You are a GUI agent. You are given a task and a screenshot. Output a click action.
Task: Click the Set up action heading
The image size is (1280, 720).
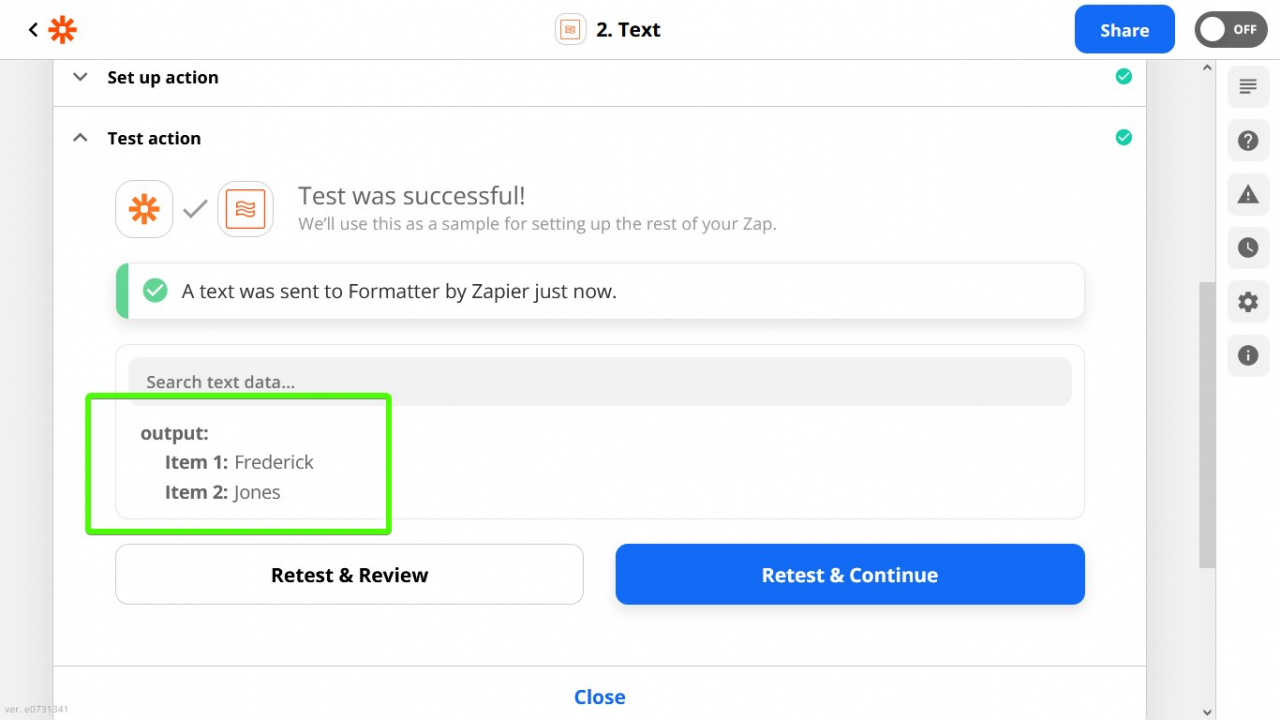coord(163,77)
